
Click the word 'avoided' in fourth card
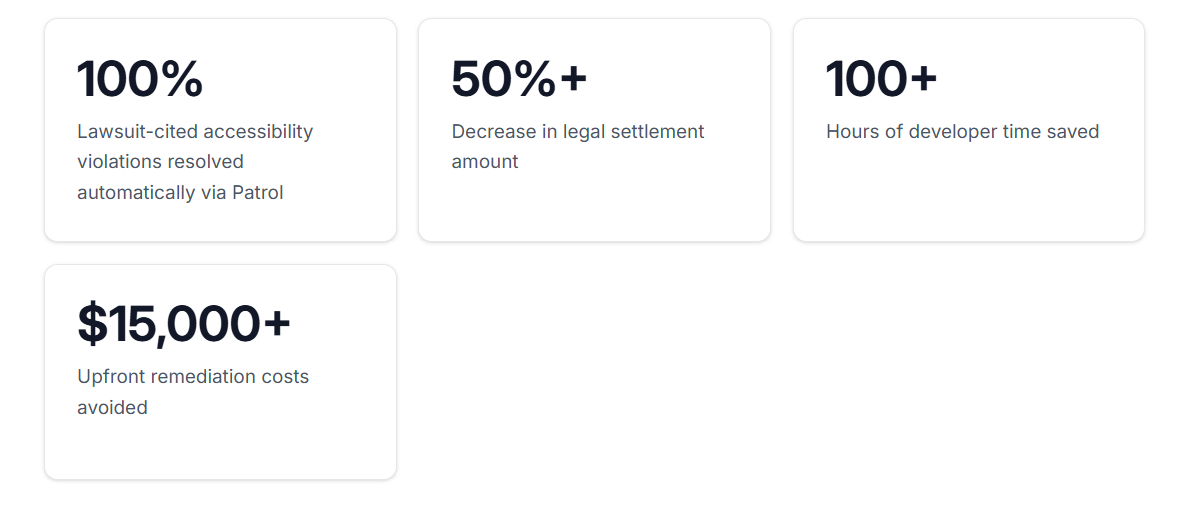[112, 408]
